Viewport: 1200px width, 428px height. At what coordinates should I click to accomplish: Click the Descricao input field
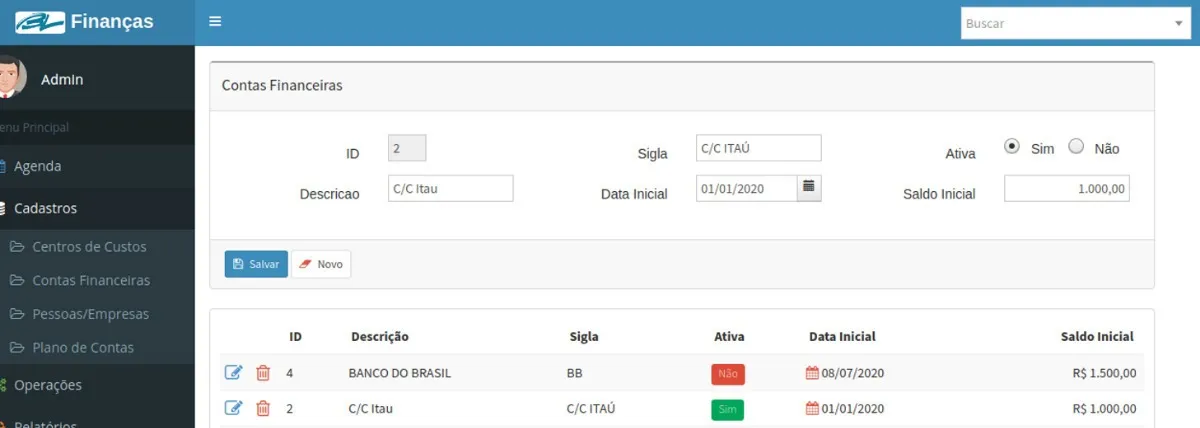coord(450,188)
